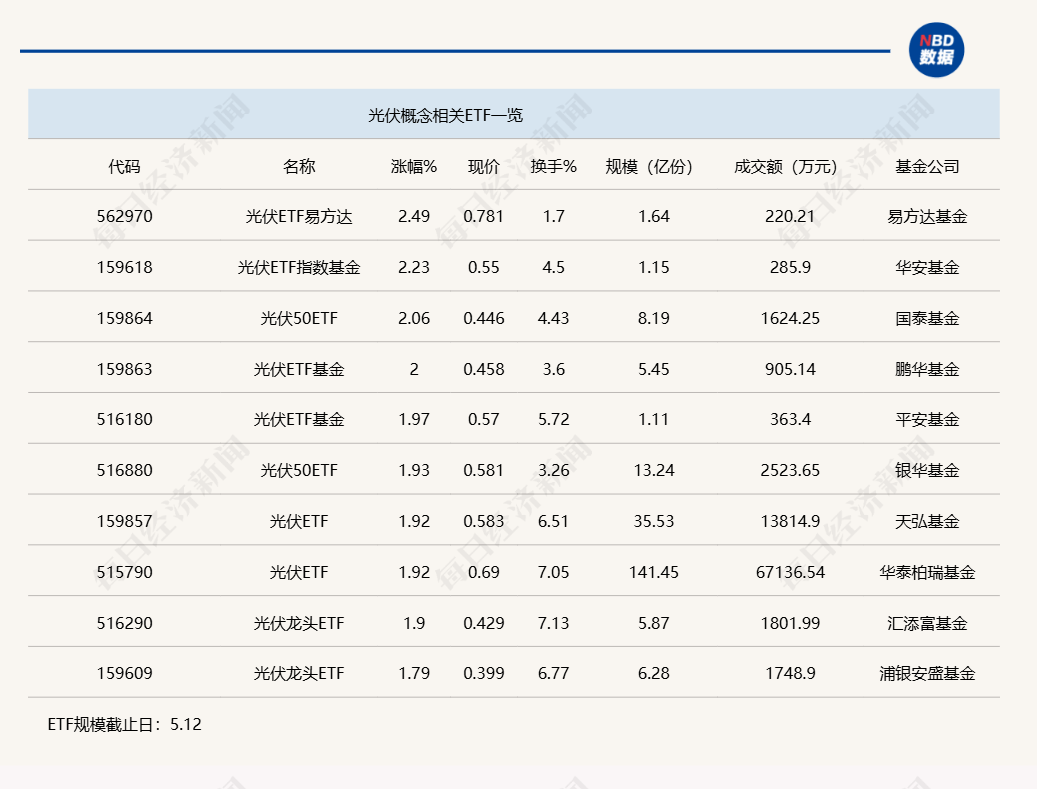This screenshot has height=789, width=1037.
Task: Select turnover amount 905.14
Action: pyautogui.click(x=790, y=369)
